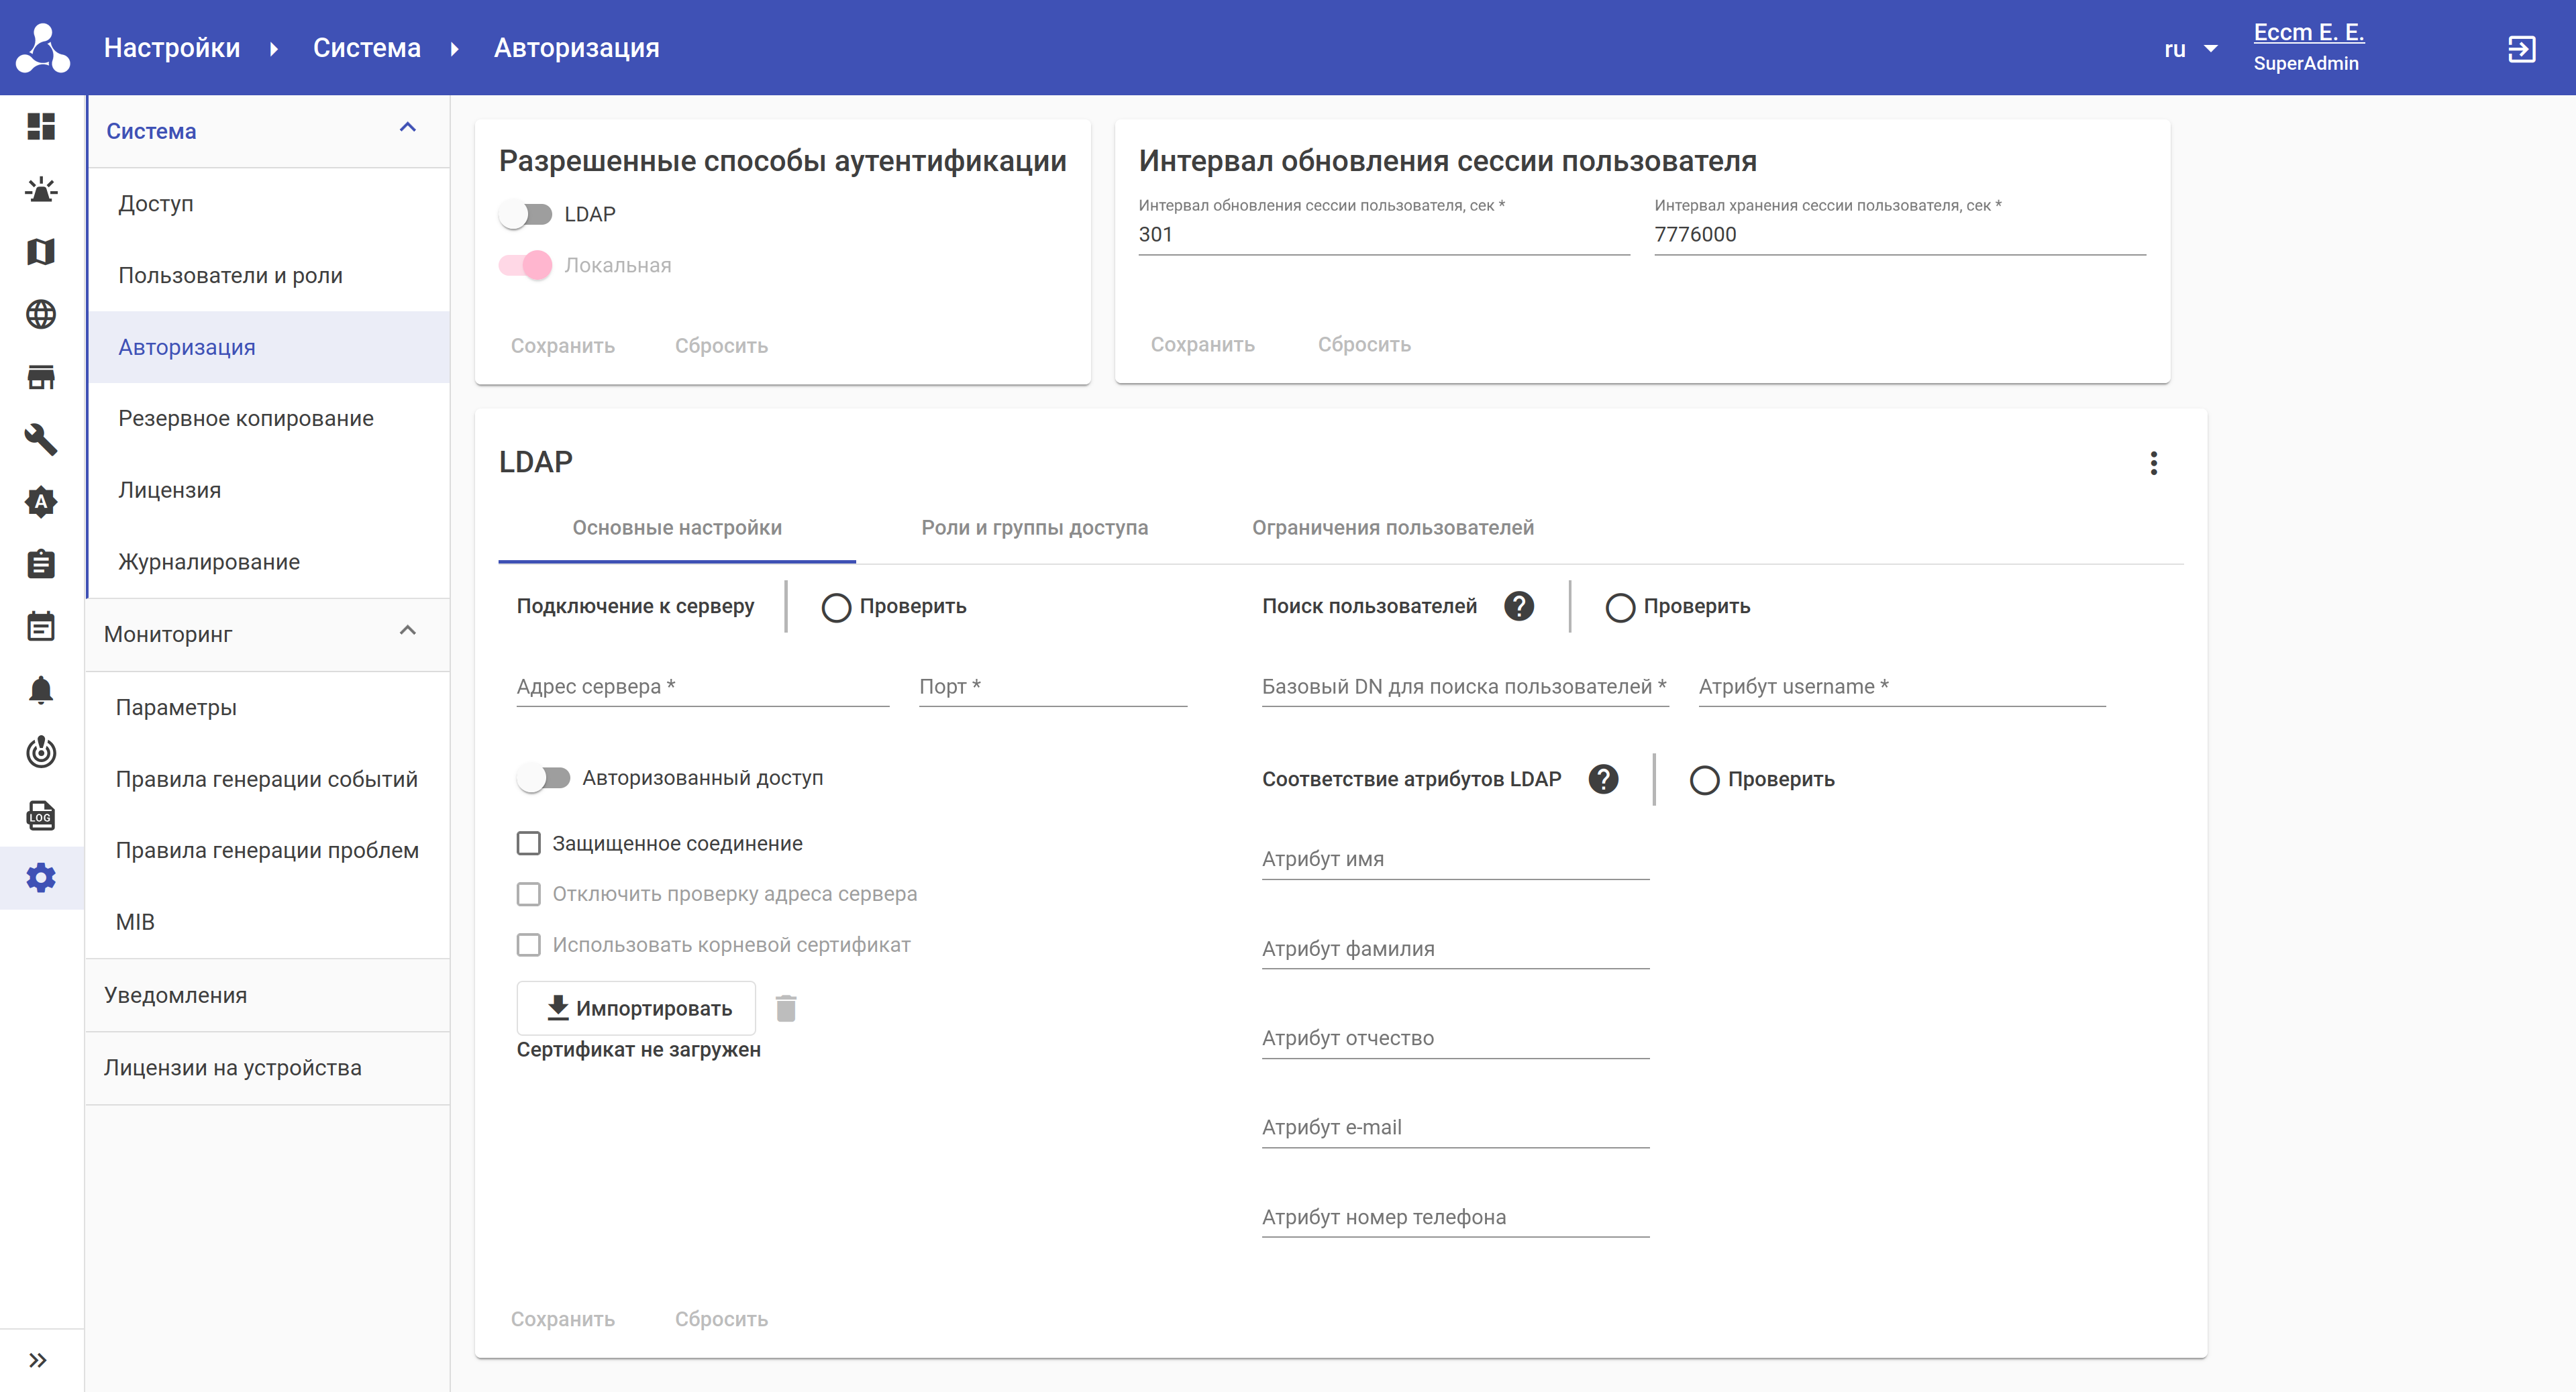Screen dimensions: 2576x1392
Task: Open the LOG file icon in sidebar
Action: [41, 815]
